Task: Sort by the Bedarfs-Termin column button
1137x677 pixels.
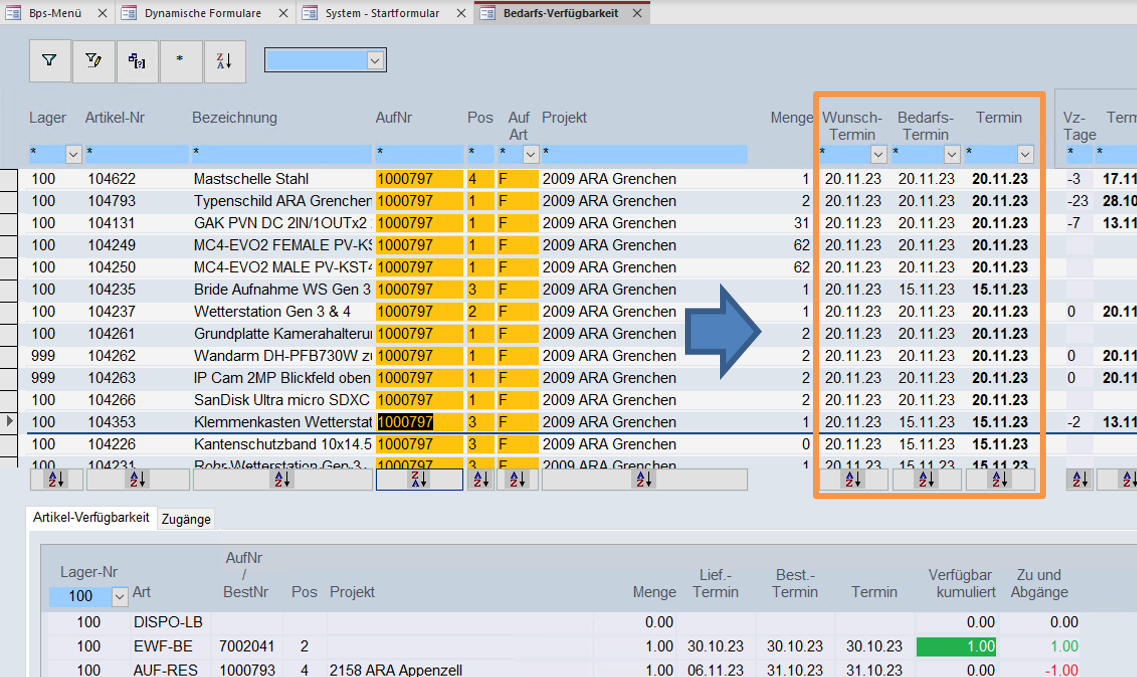Action: click(927, 479)
